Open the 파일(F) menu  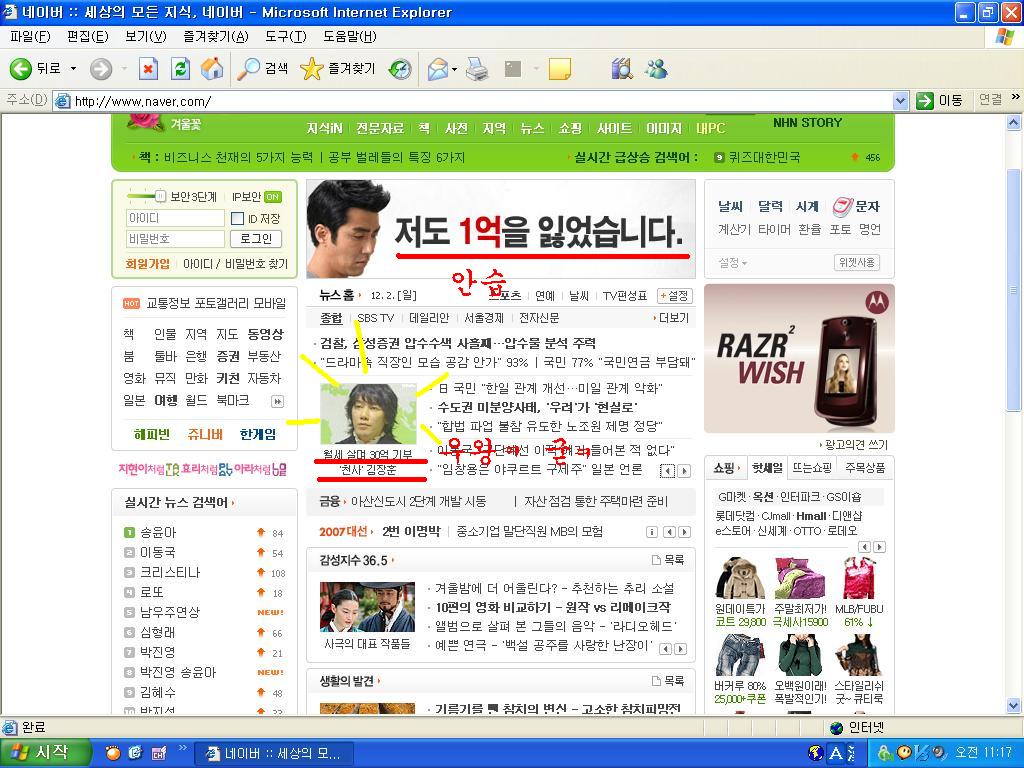point(30,37)
